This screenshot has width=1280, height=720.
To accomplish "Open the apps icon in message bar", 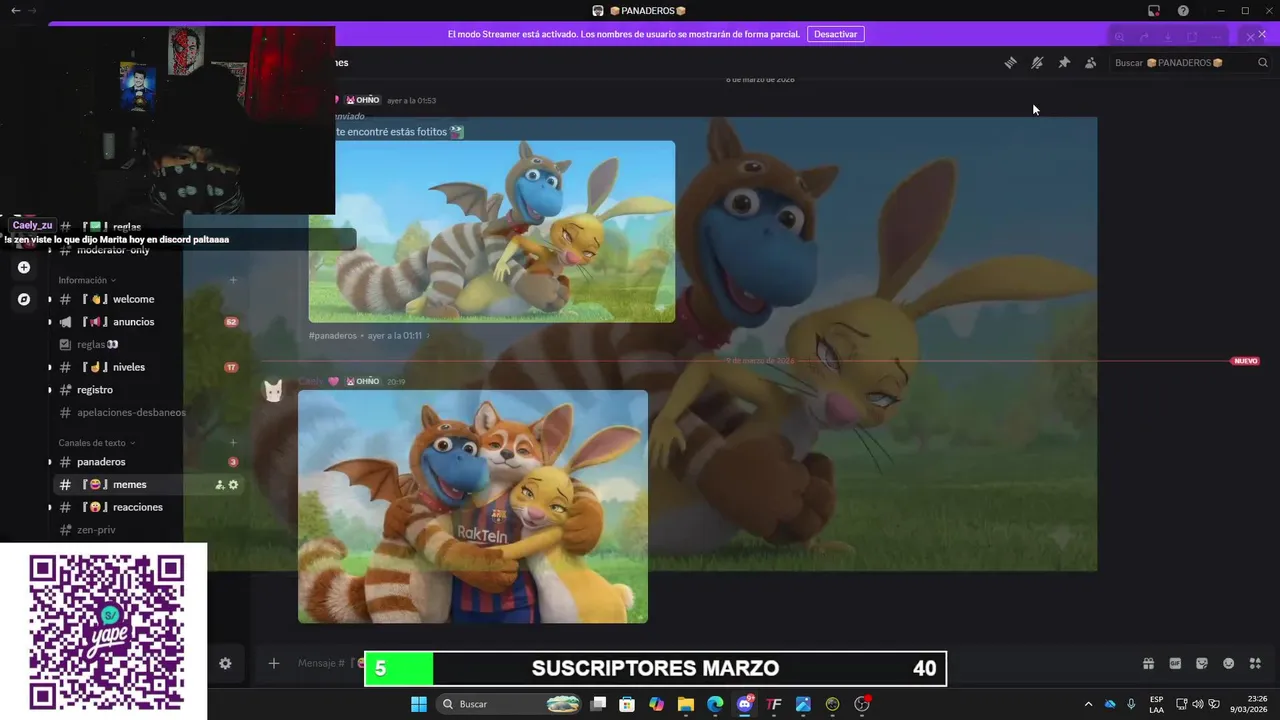I will coord(1255,663).
